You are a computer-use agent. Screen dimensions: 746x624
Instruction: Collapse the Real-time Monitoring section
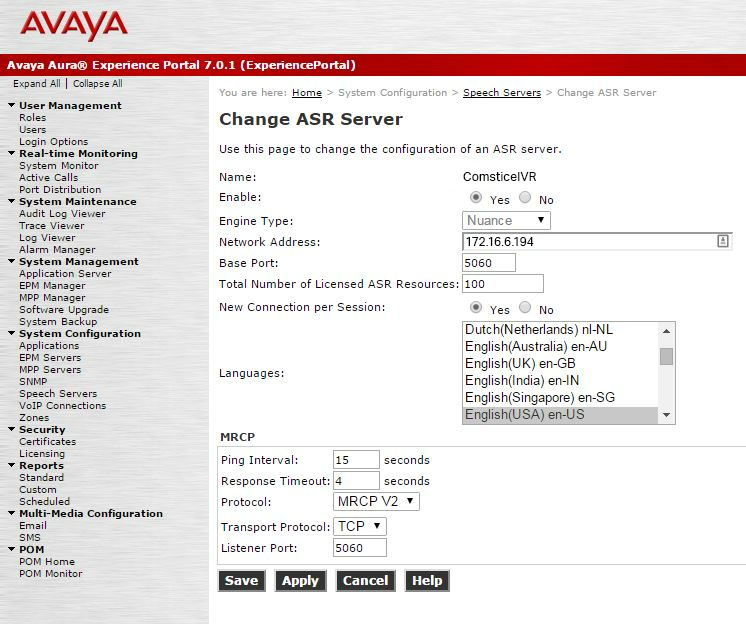click(x=11, y=153)
